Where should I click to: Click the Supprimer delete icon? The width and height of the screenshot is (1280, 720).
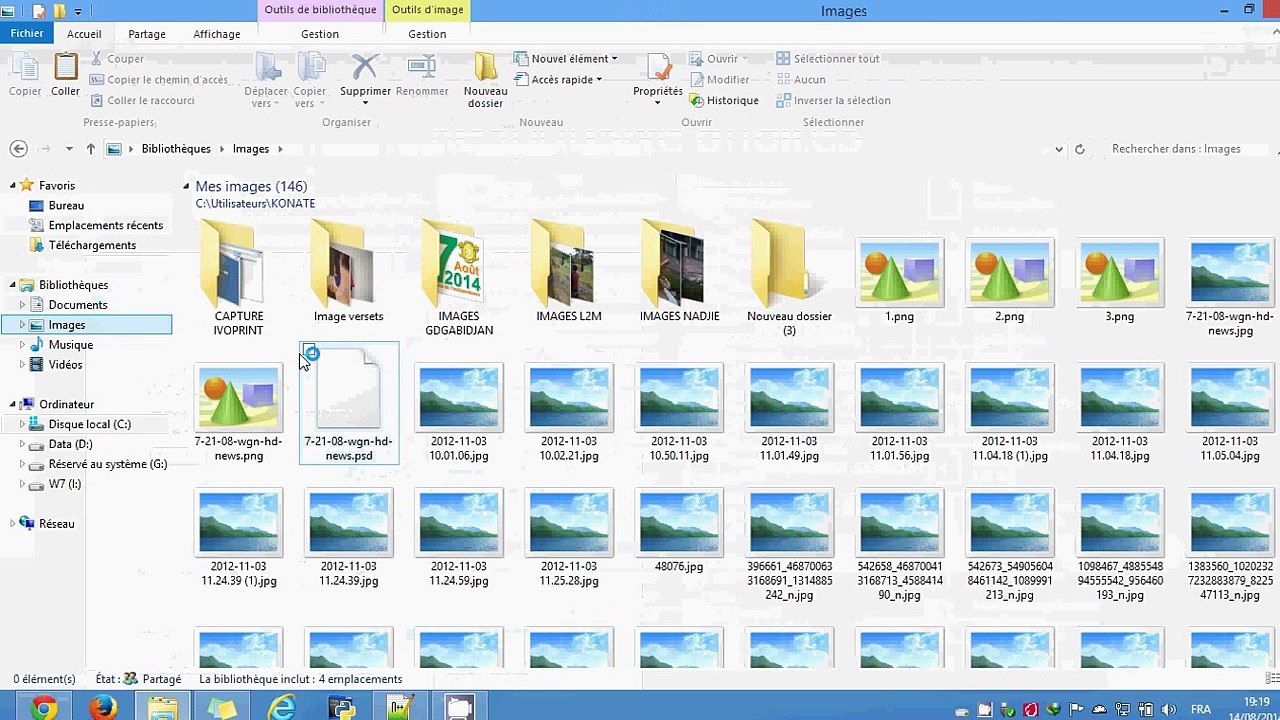[365, 78]
